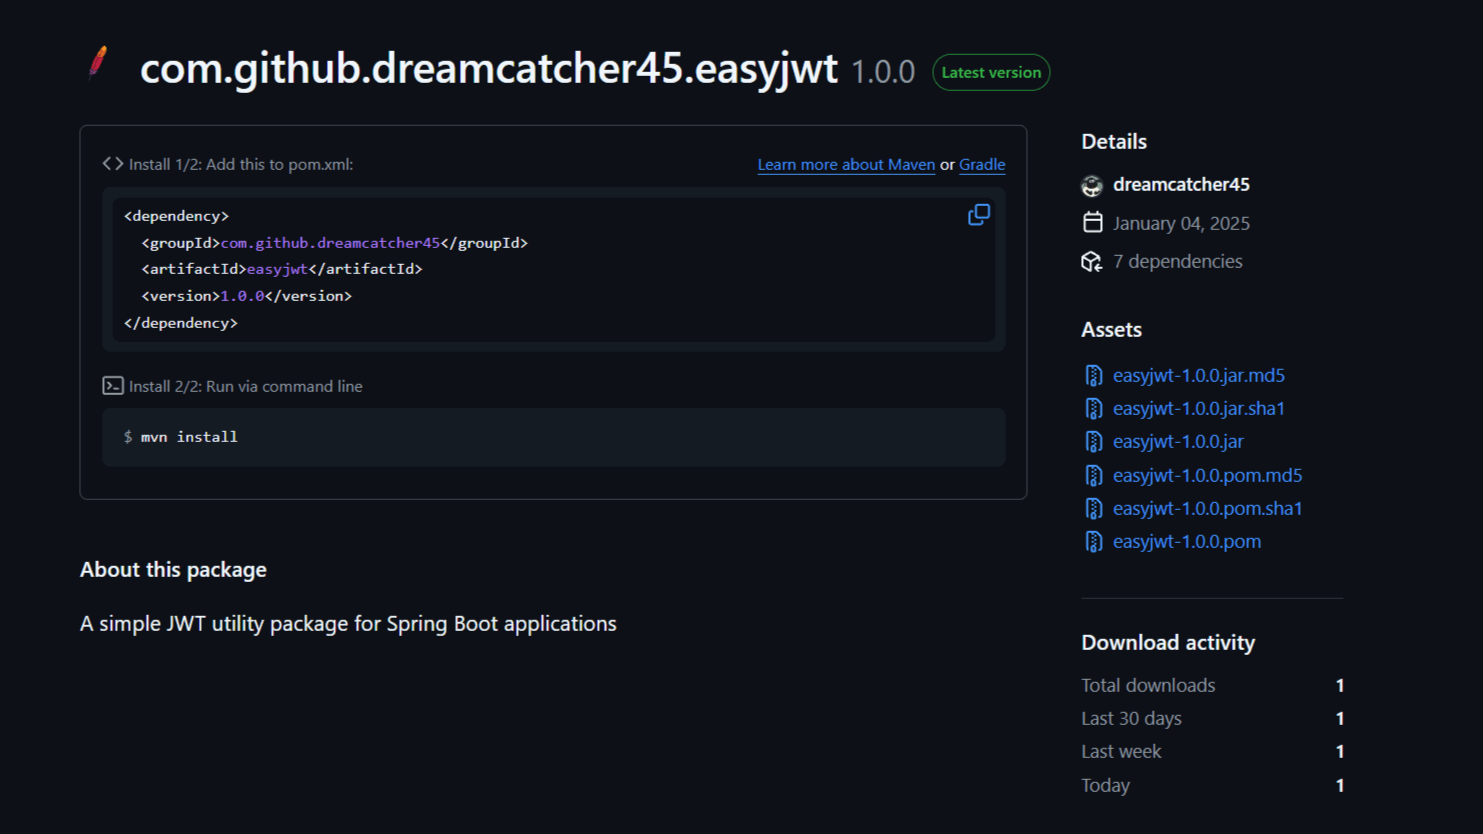1483x834 pixels.
Task: Click the dreamcatcher45 avatar icon
Action: coord(1092,185)
